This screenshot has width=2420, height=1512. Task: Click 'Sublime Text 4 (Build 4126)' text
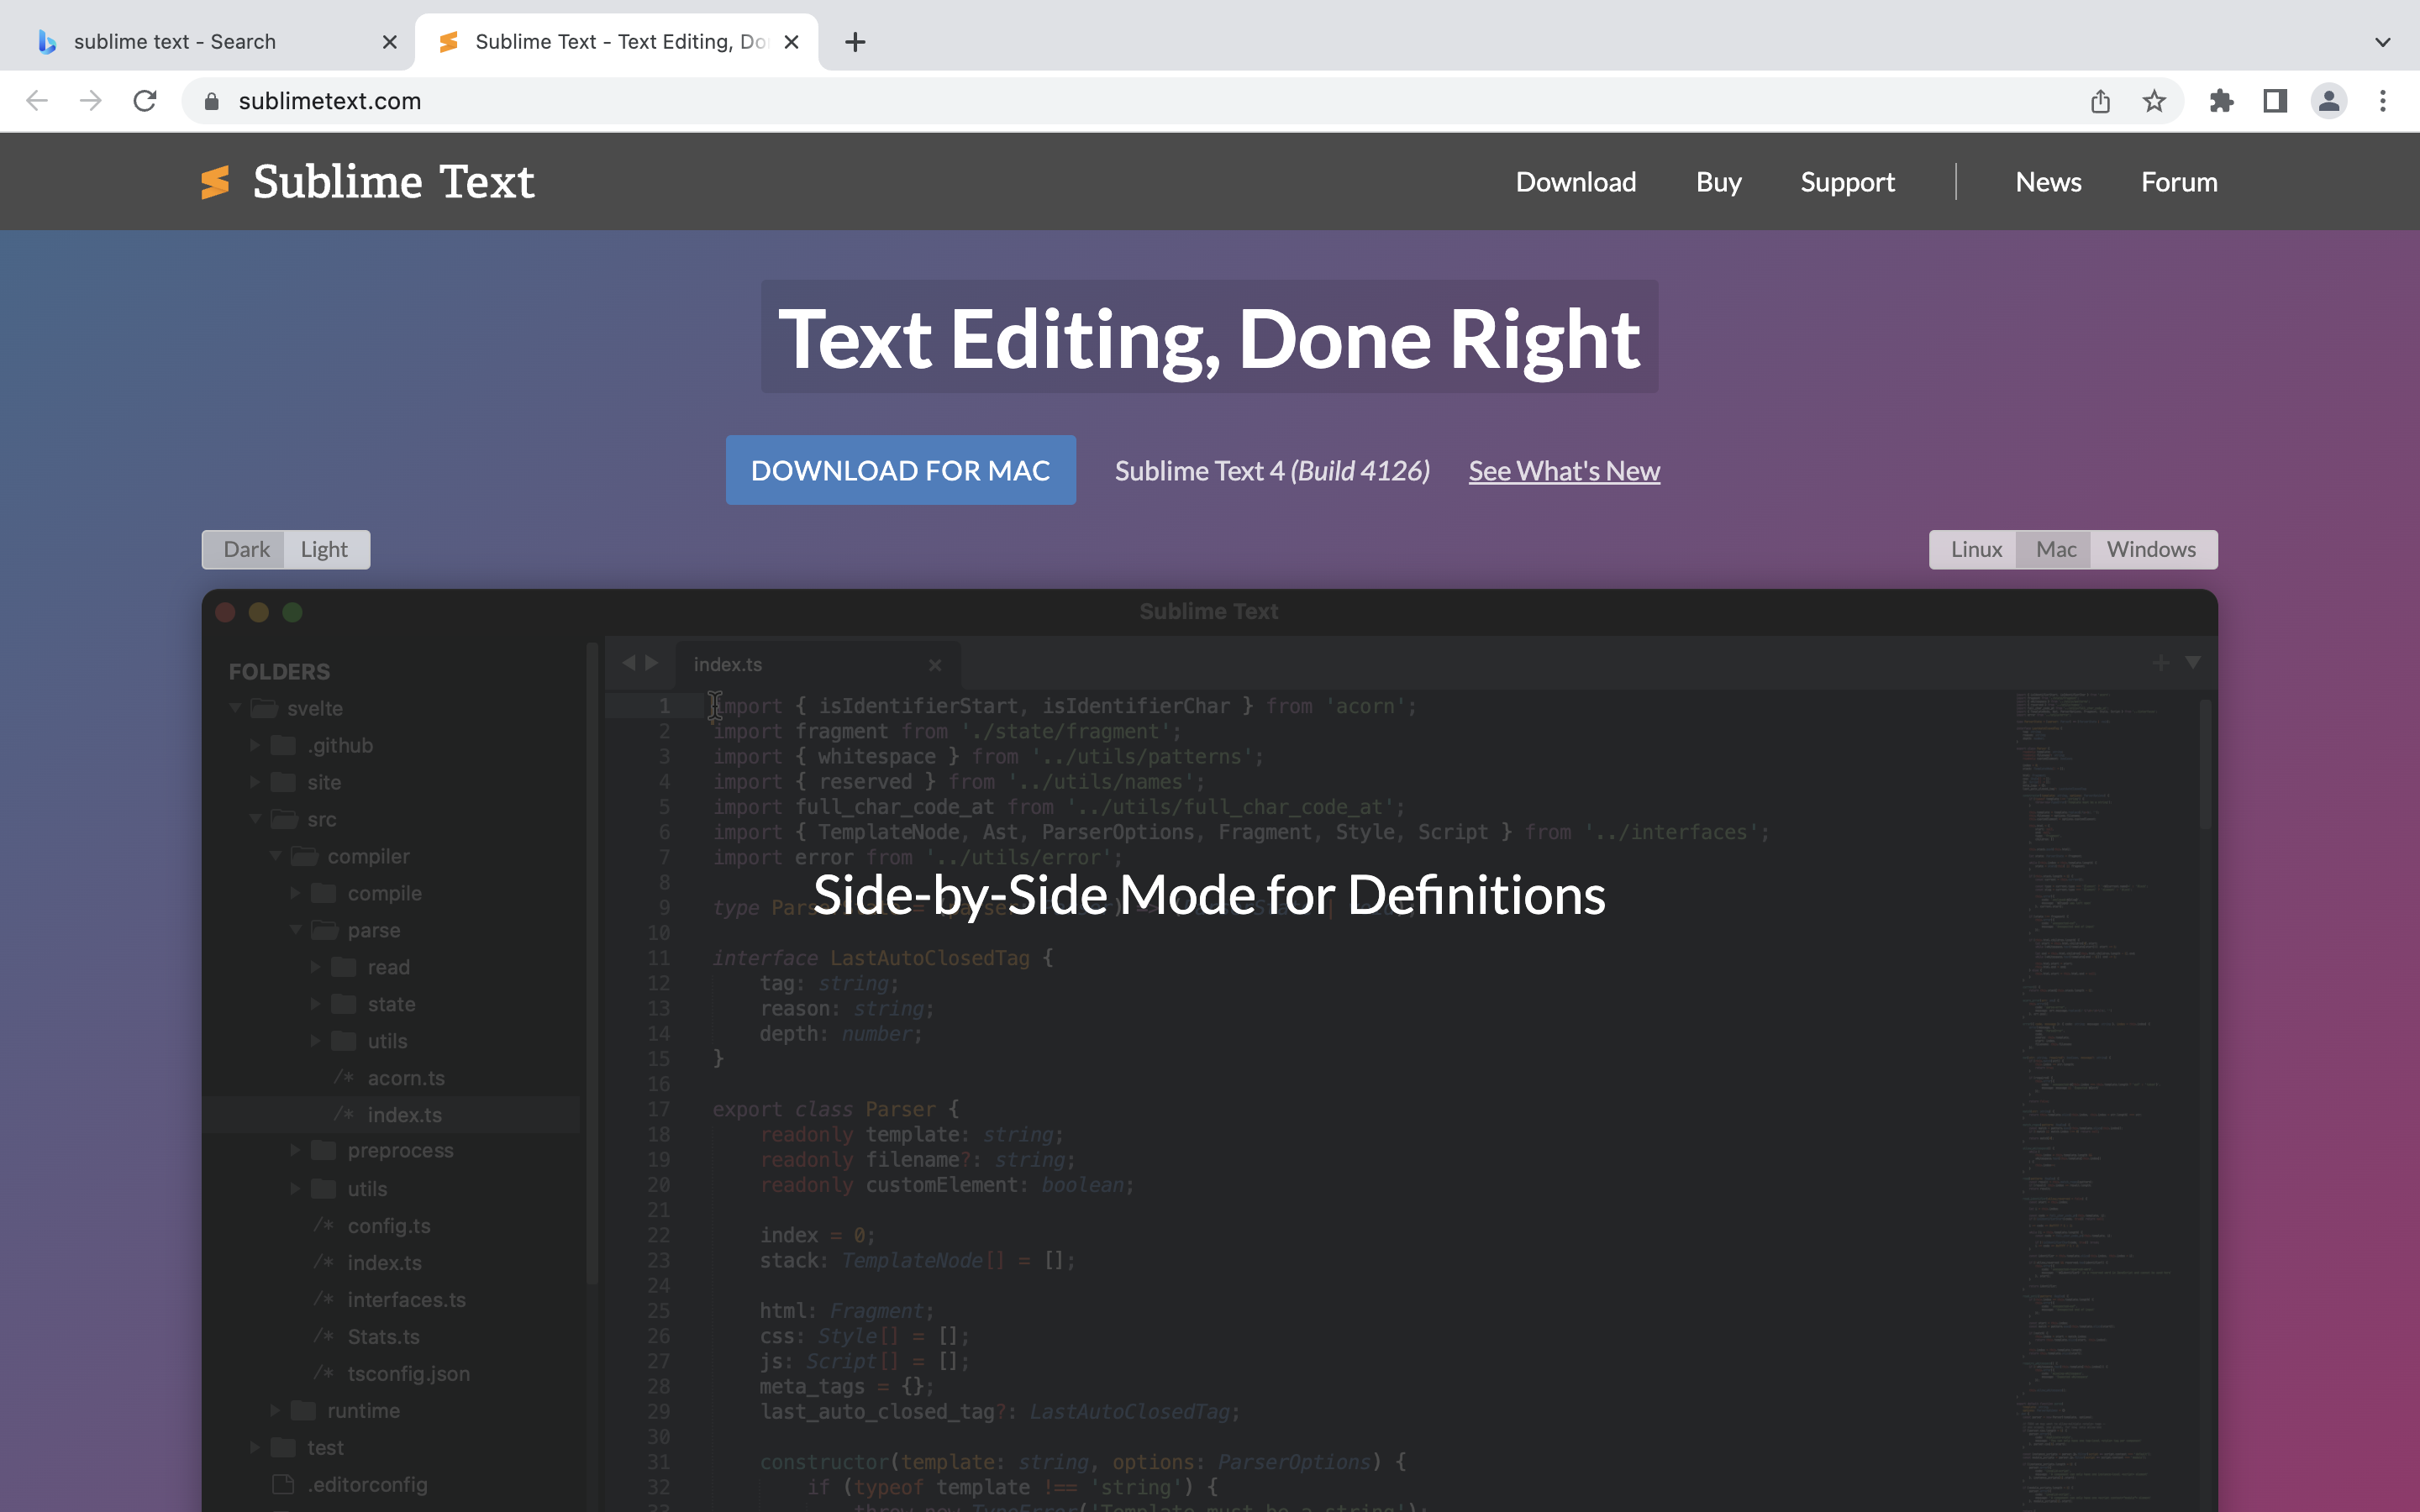tap(1272, 471)
